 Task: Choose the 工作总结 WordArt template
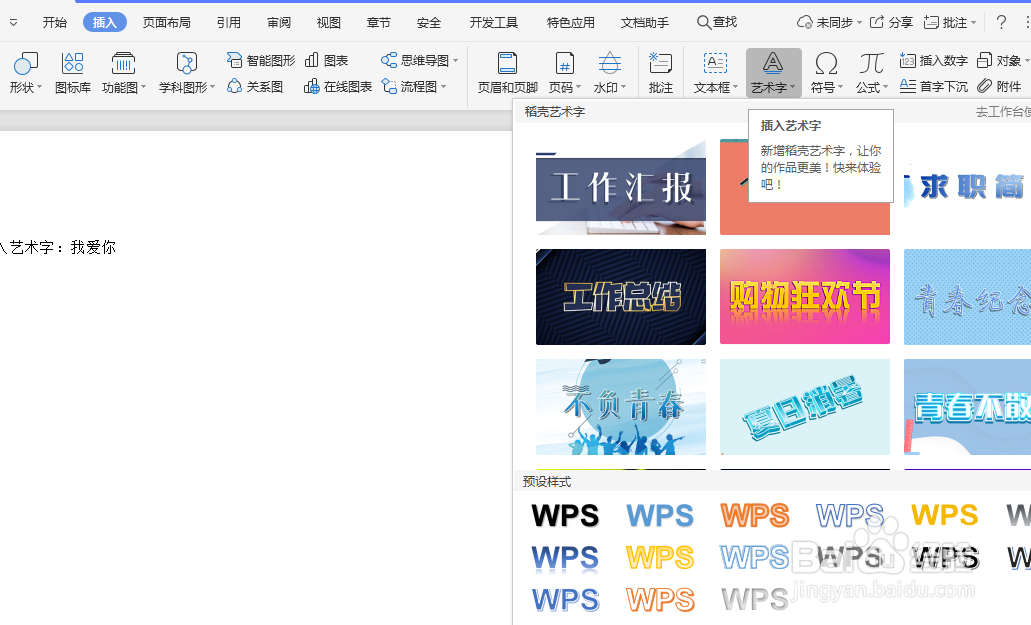point(621,296)
